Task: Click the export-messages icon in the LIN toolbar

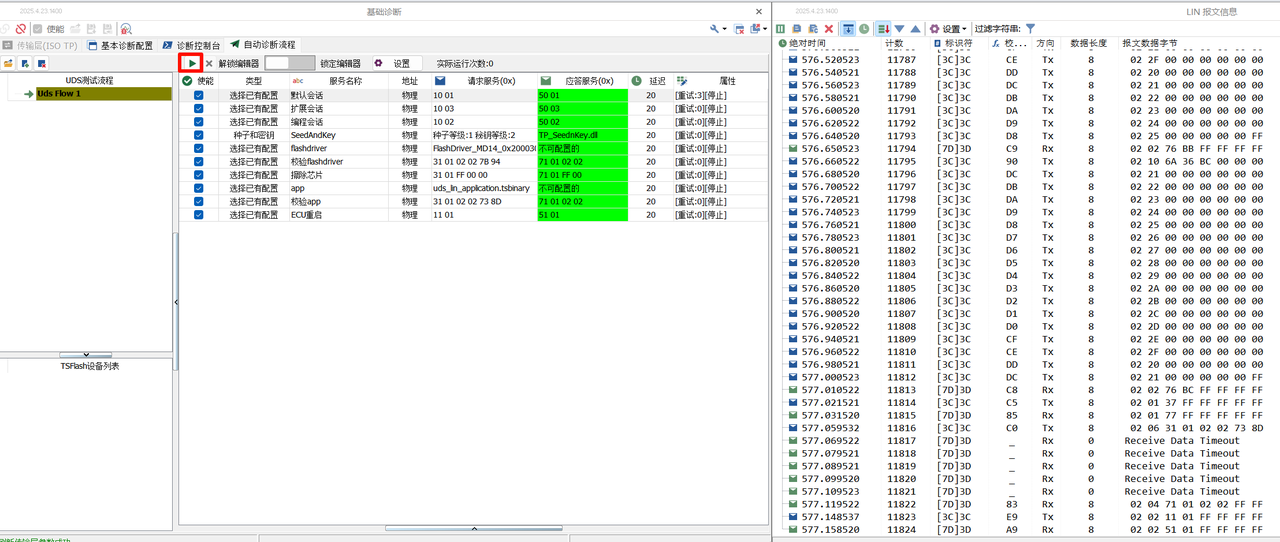Action: click(813, 29)
